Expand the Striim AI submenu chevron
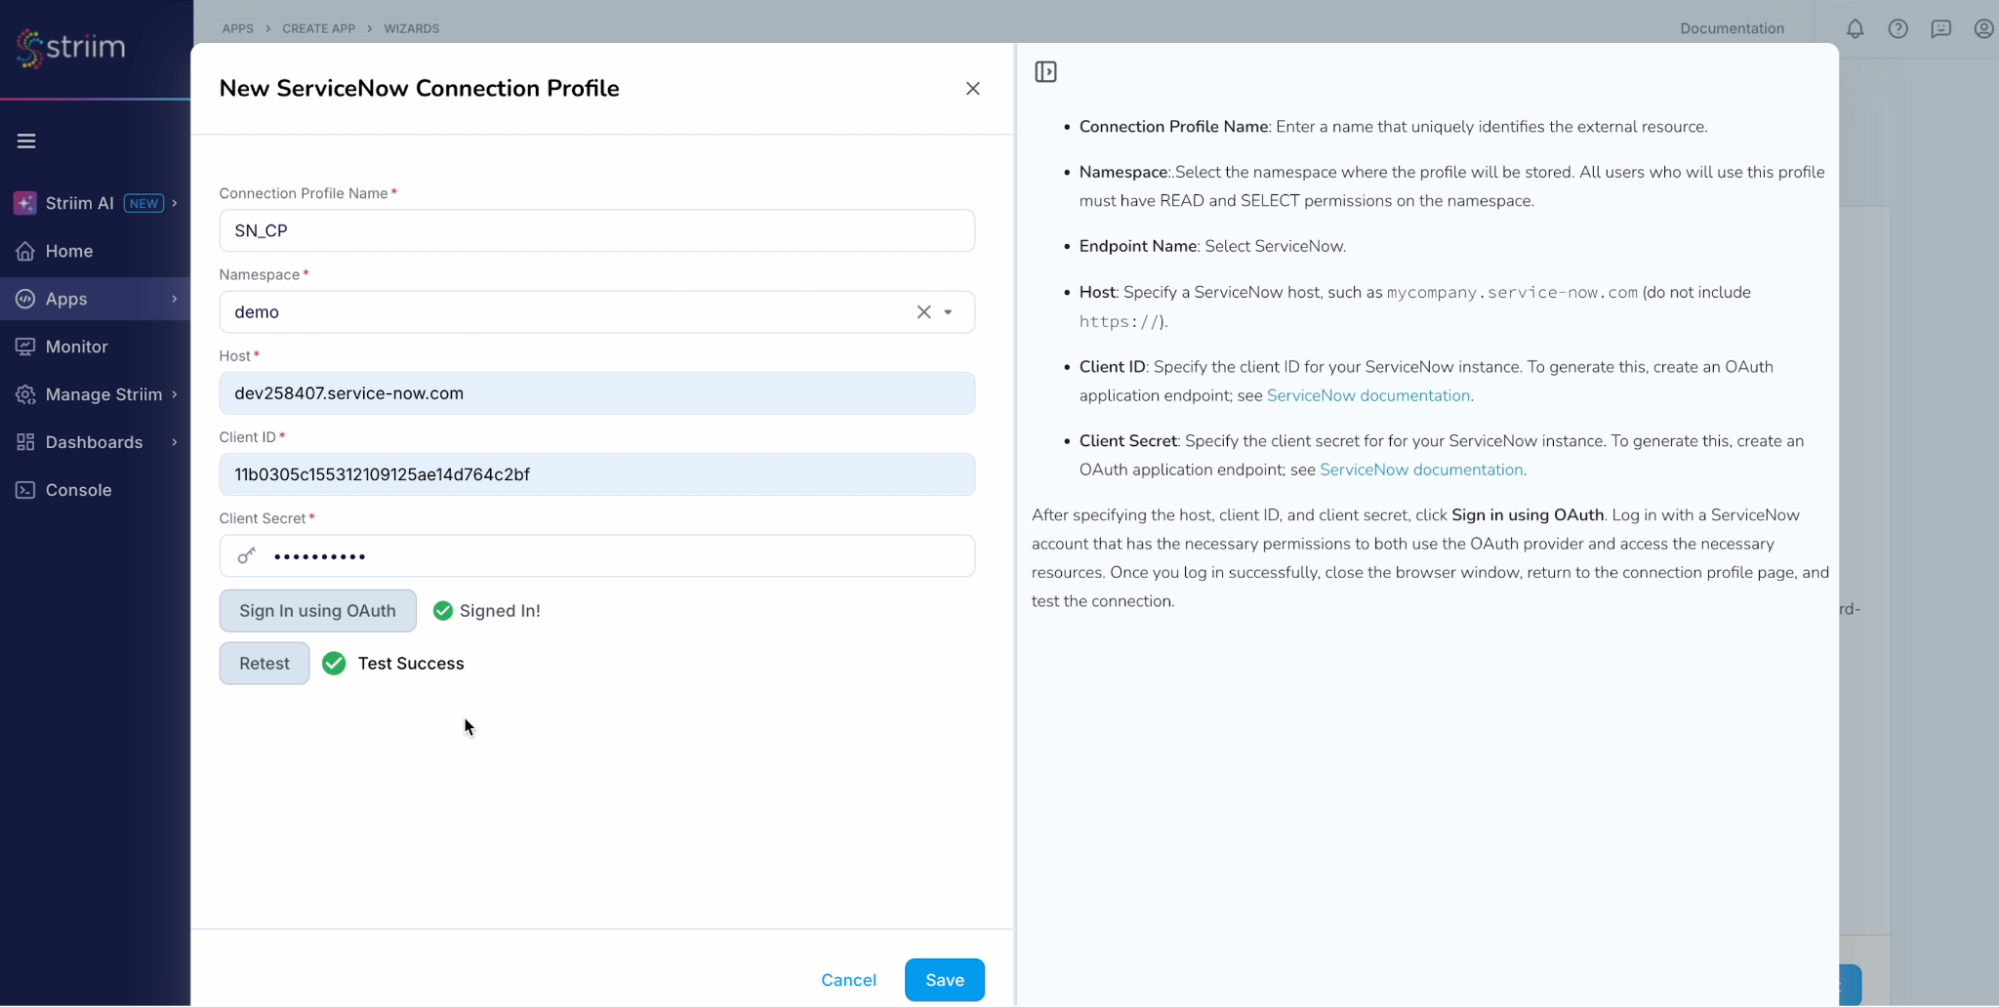The width and height of the screenshot is (1999, 1007). click(x=175, y=203)
